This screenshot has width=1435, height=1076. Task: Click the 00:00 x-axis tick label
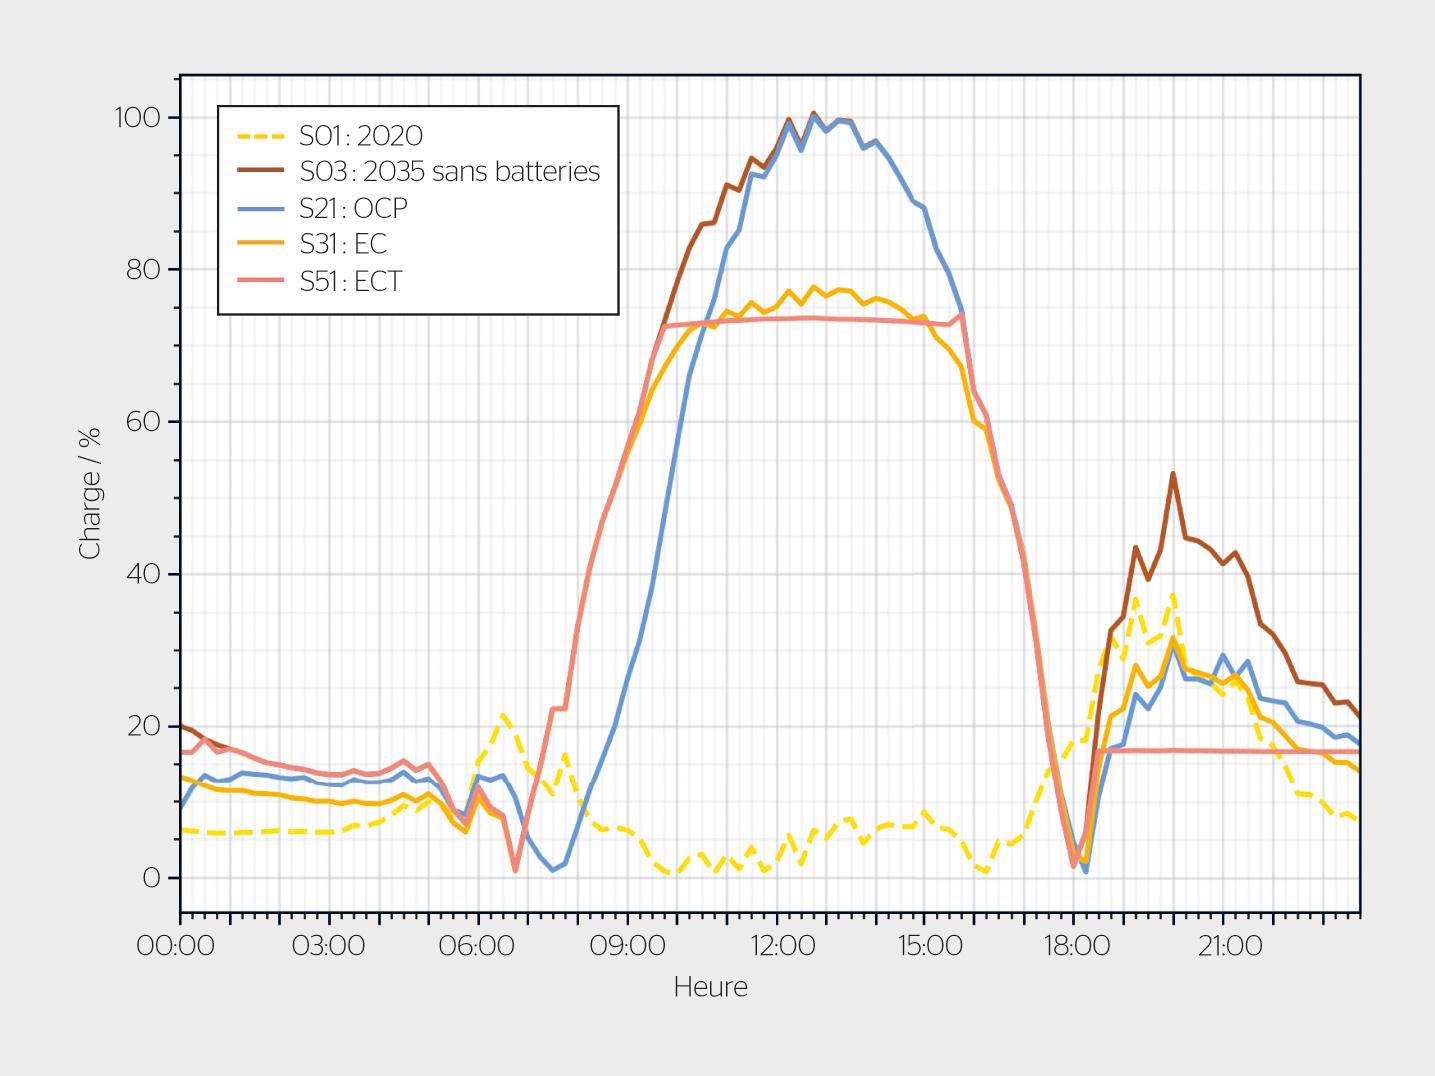point(176,946)
